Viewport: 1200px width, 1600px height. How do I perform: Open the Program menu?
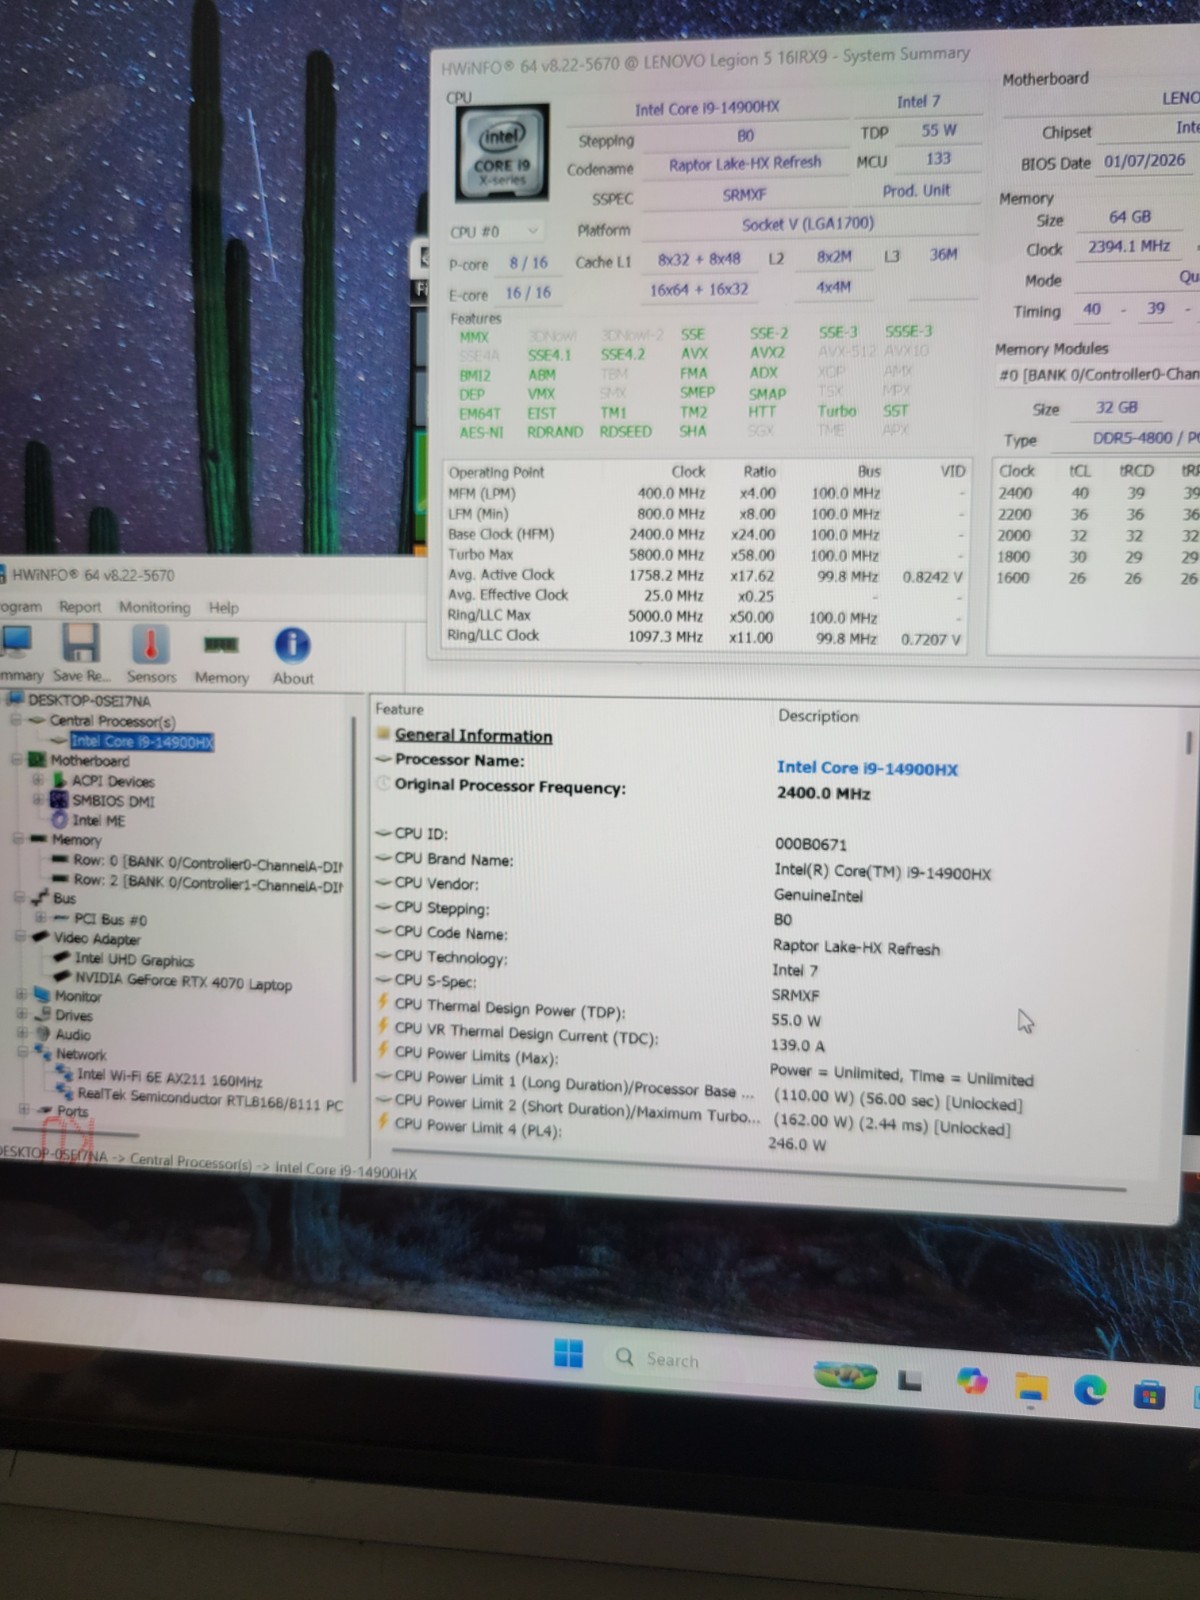(x=20, y=606)
